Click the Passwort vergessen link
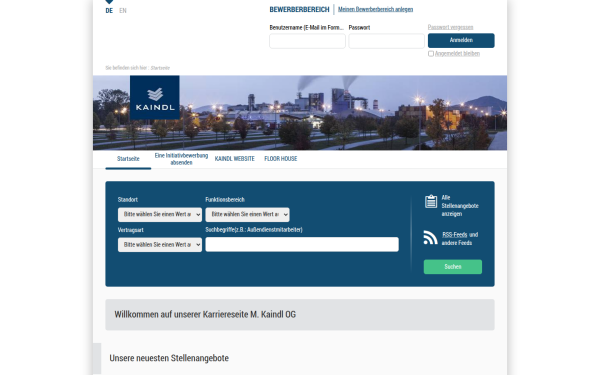The height and width of the screenshot is (375, 600). pyautogui.click(x=450, y=27)
